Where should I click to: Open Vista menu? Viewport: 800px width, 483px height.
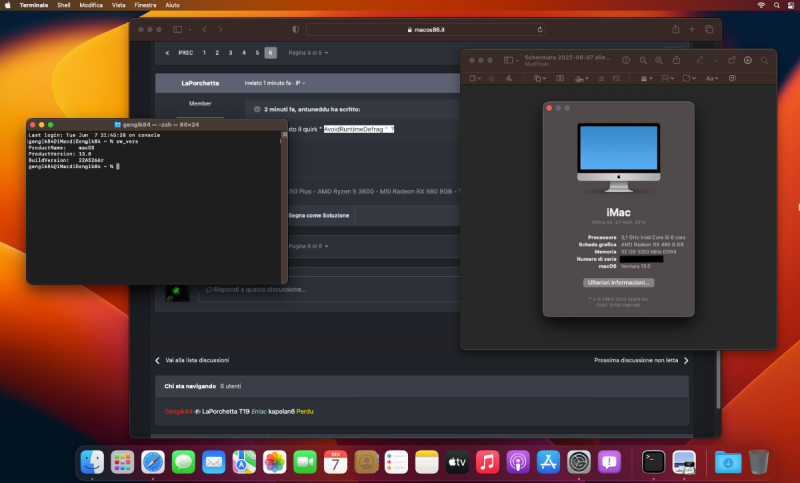118,5
